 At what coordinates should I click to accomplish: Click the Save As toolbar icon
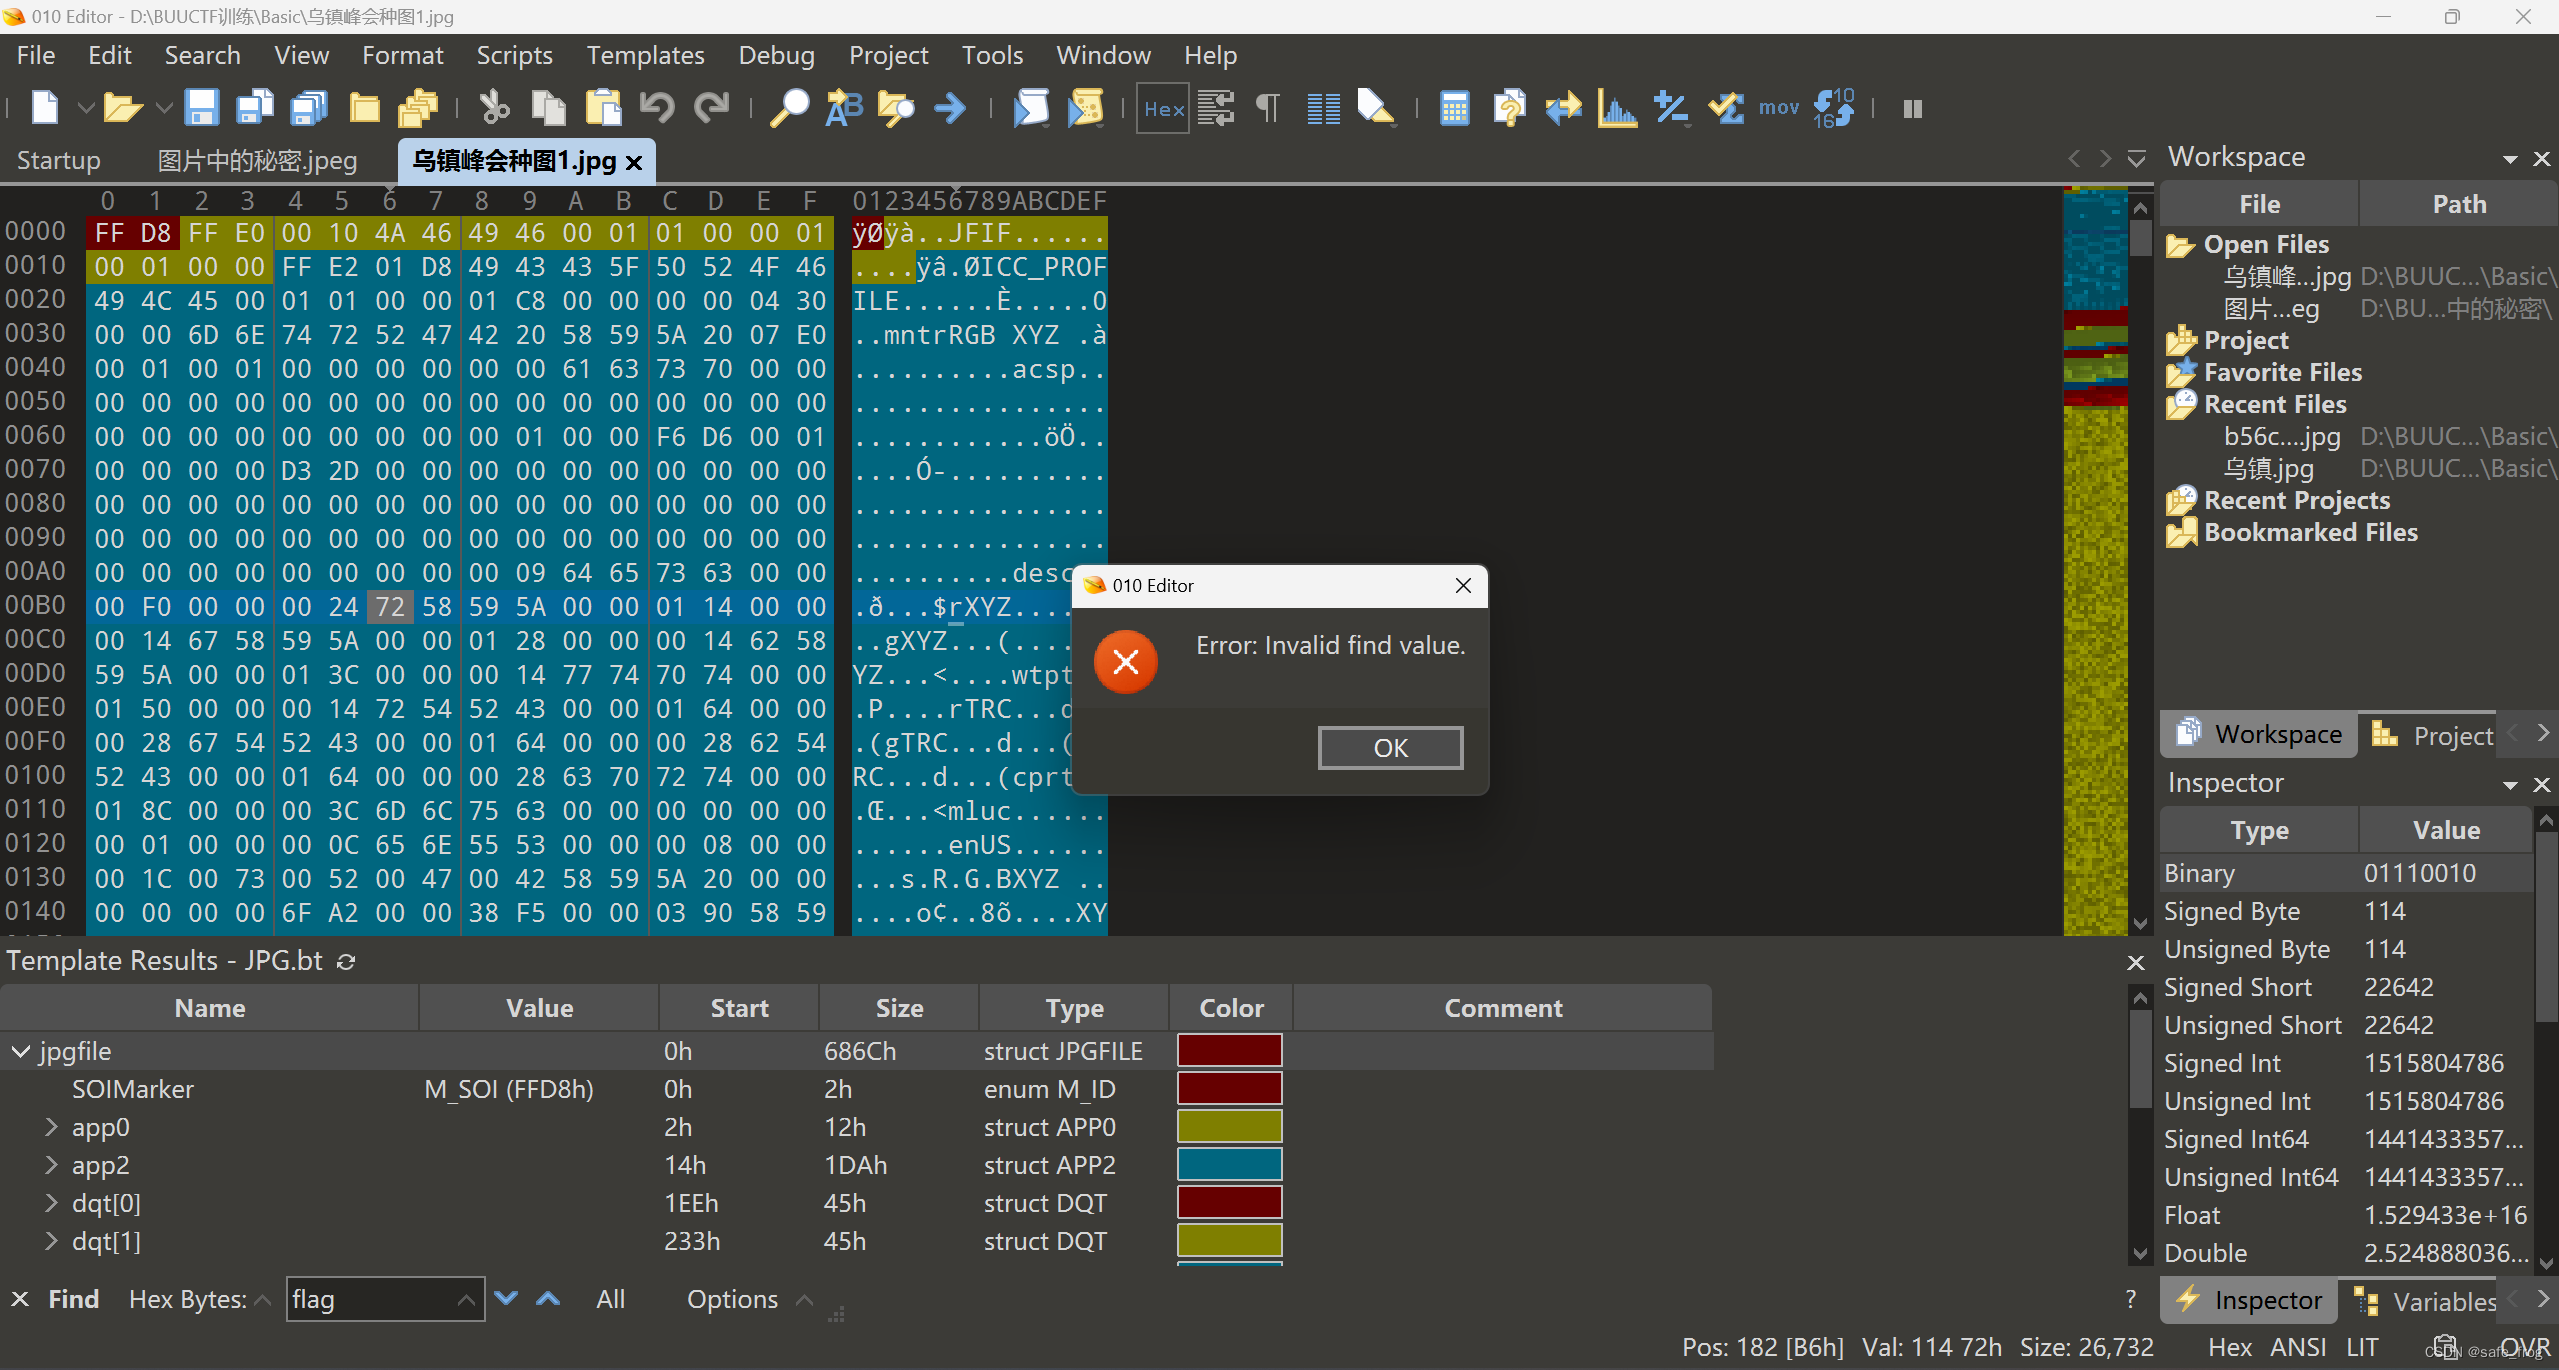coord(255,108)
